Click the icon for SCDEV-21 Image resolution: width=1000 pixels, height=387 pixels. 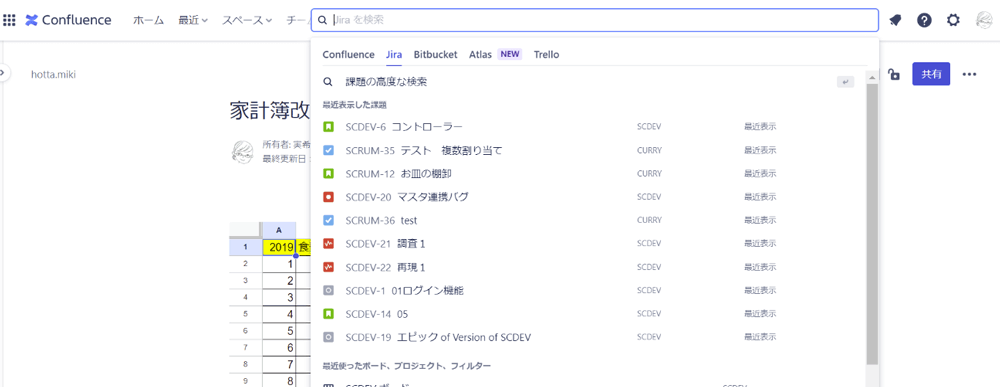pos(328,244)
